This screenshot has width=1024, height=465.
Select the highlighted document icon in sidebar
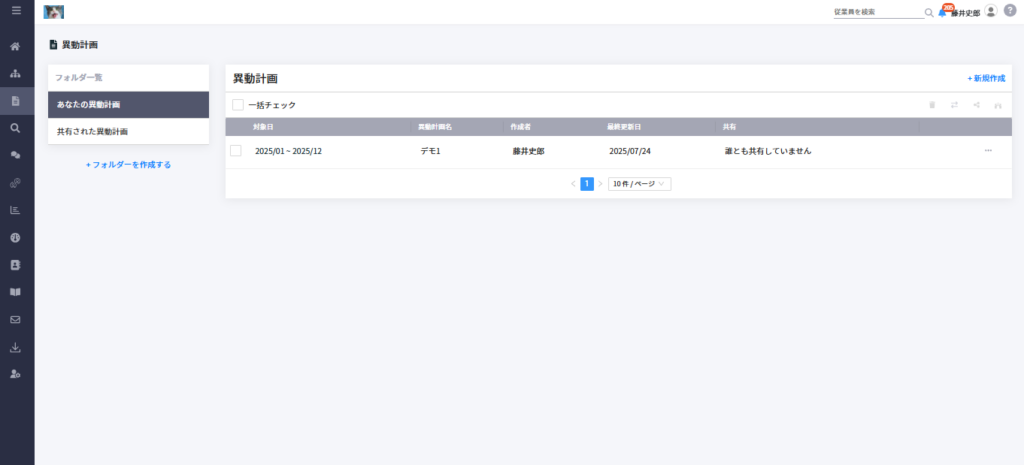pos(16,101)
